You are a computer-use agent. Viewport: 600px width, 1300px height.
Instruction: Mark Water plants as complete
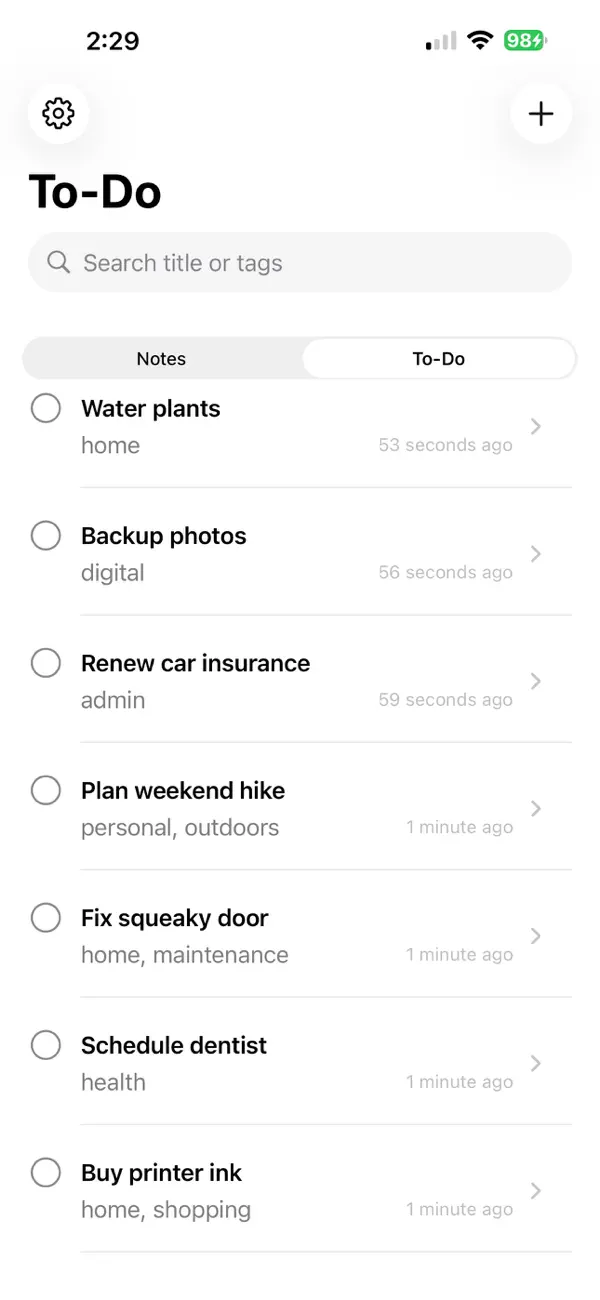click(46, 408)
